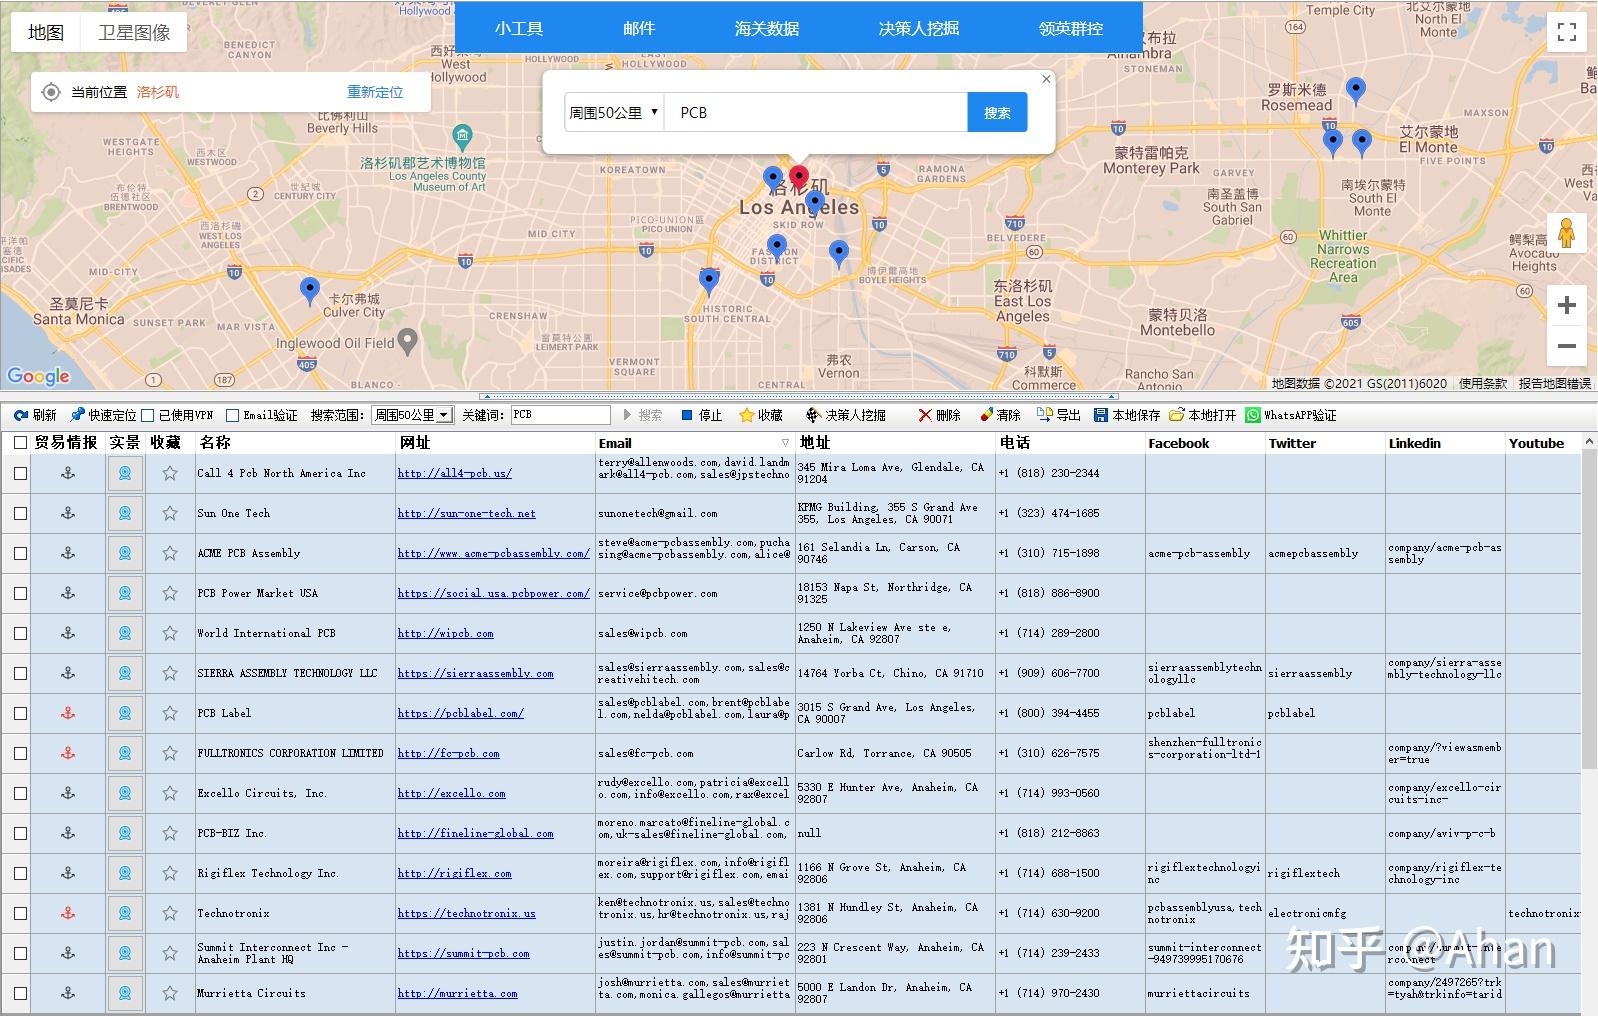Star the ACME PCB Assembly row
Viewport: 1598px width, 1016px height.
coord(170,553)
